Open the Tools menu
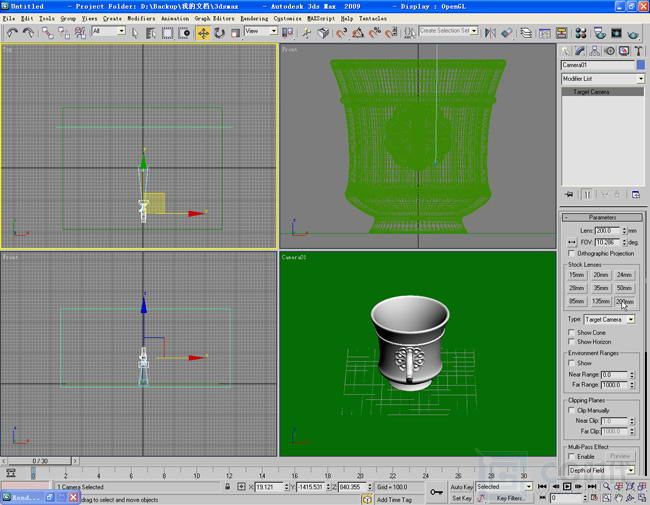This screenshot has width=650, height=505. pyautogui.click(x=47, y=19)
